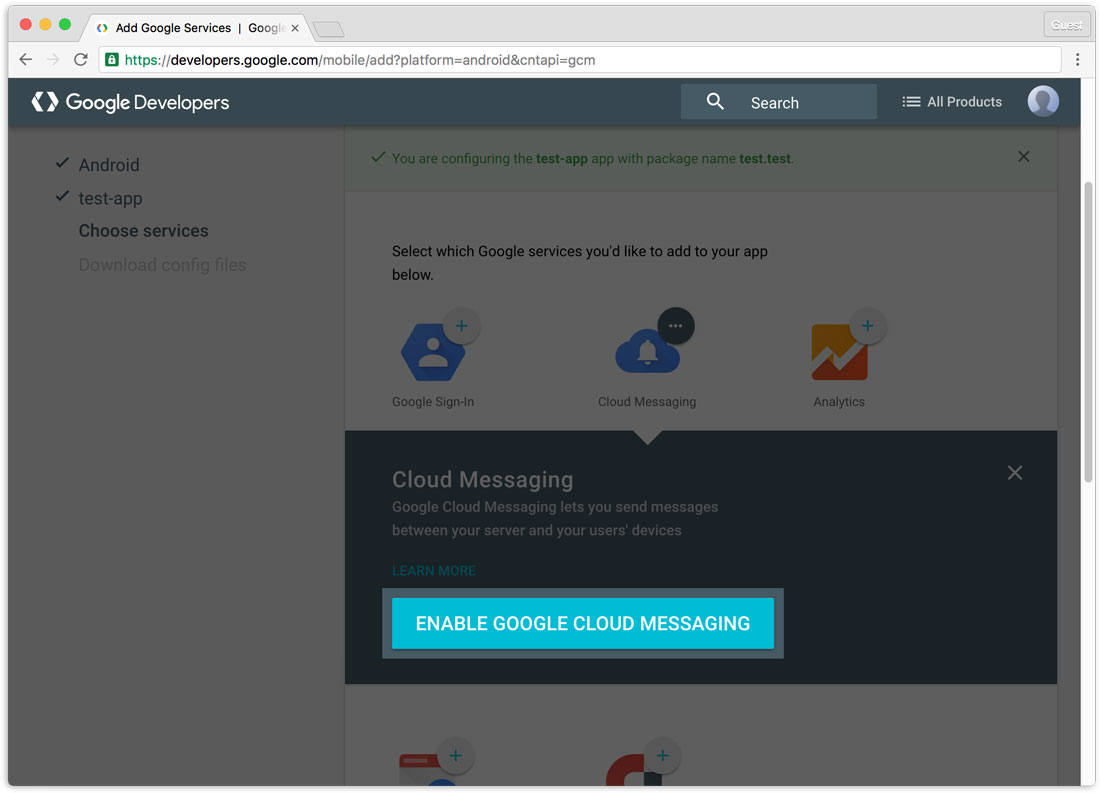Click the URL address bar
Image resolution: width=1100 pixels, height=793 pixels.
579,60
